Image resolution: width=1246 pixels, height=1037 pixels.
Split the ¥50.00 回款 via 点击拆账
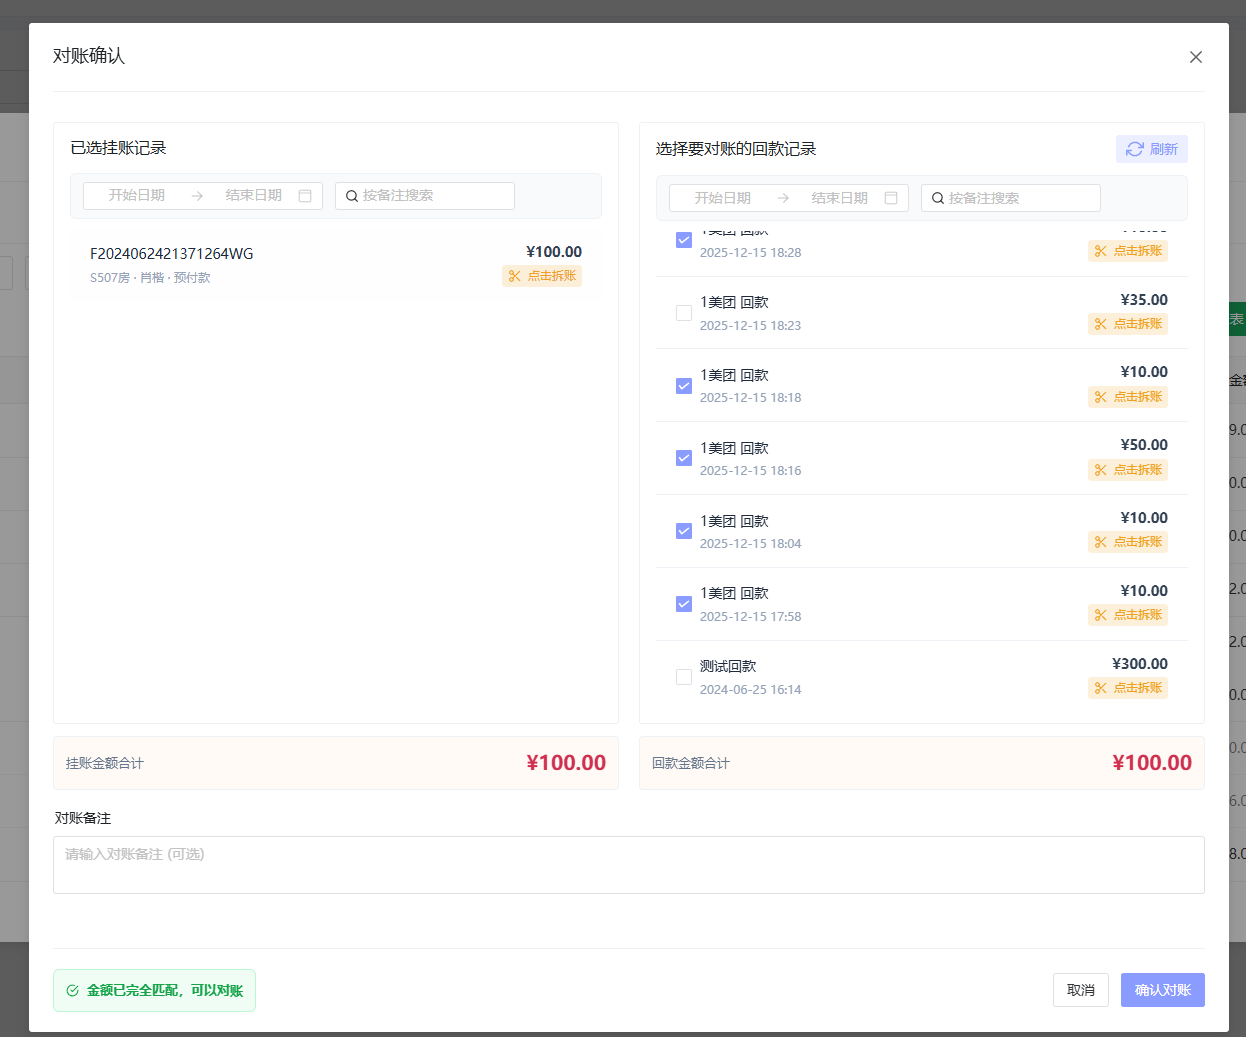point(1128,470)
